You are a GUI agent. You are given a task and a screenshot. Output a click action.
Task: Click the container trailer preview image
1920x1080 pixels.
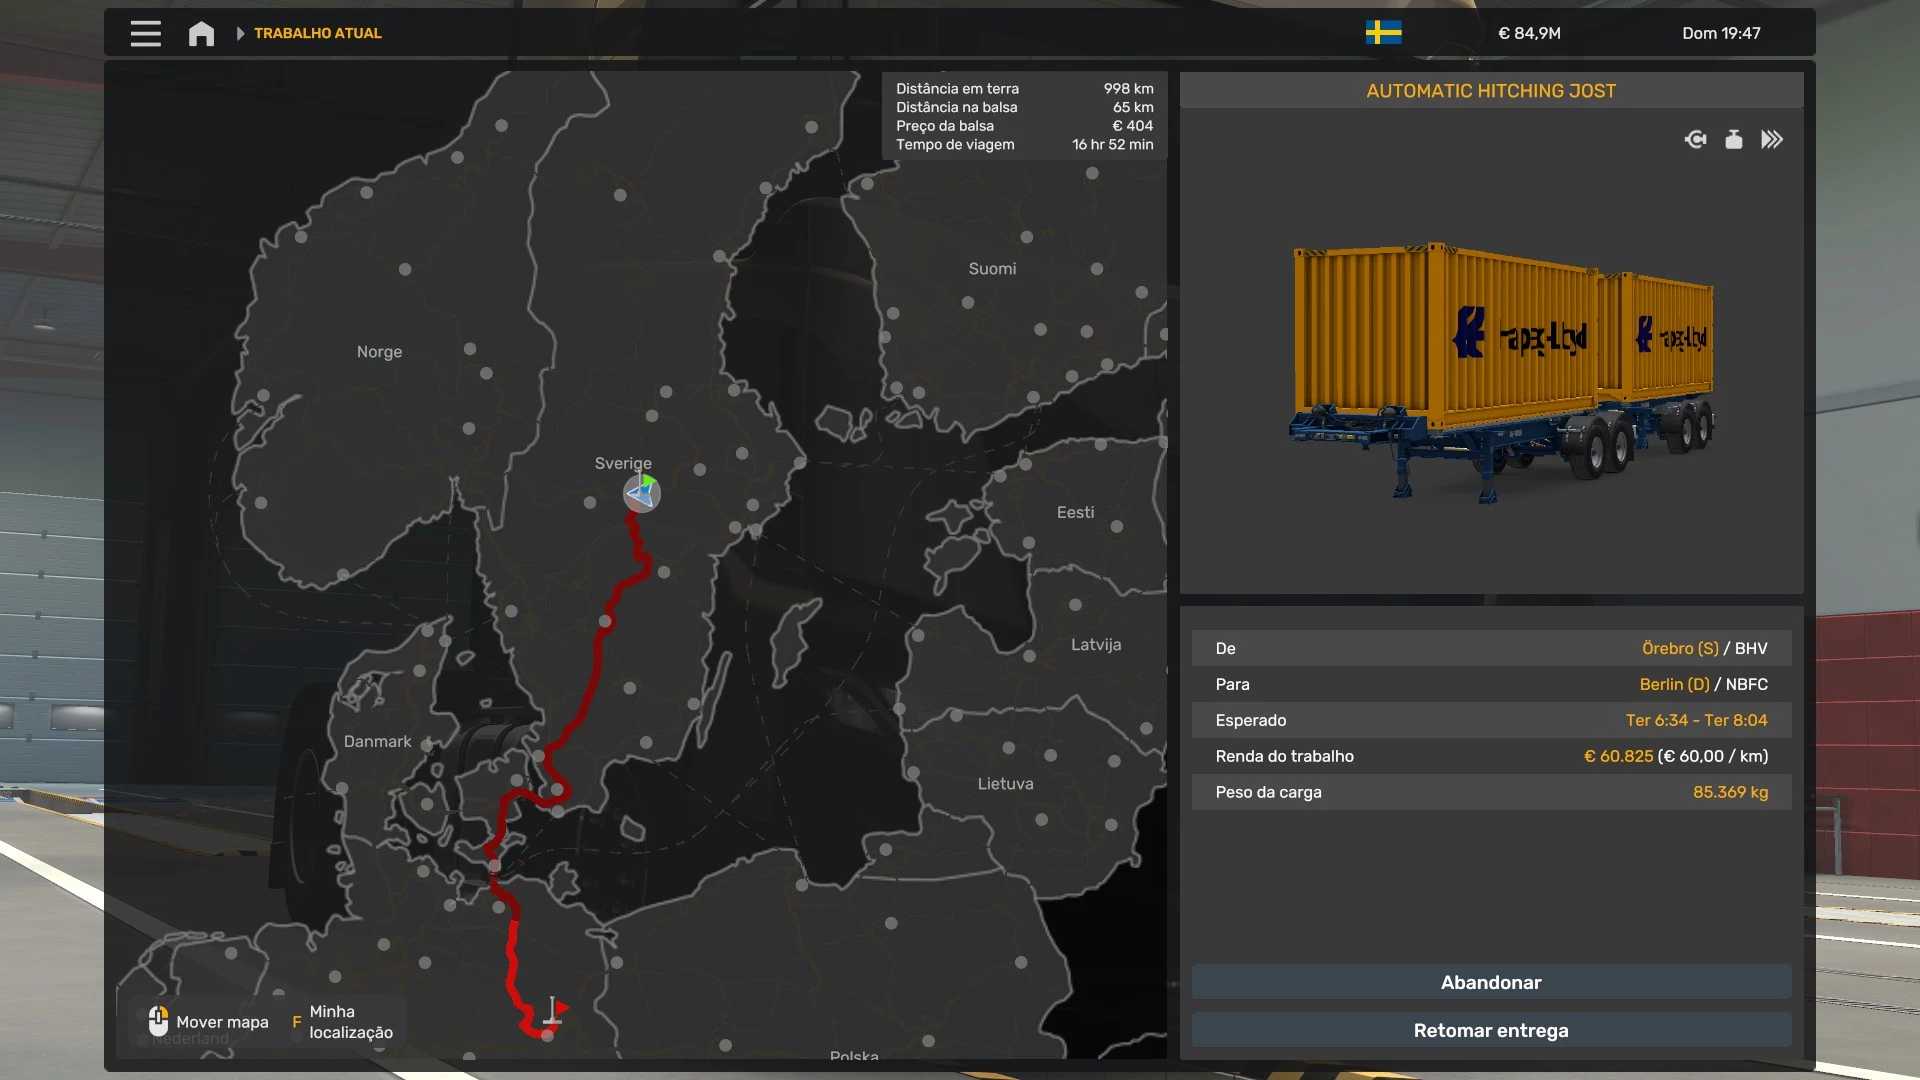pos(1502,370)
